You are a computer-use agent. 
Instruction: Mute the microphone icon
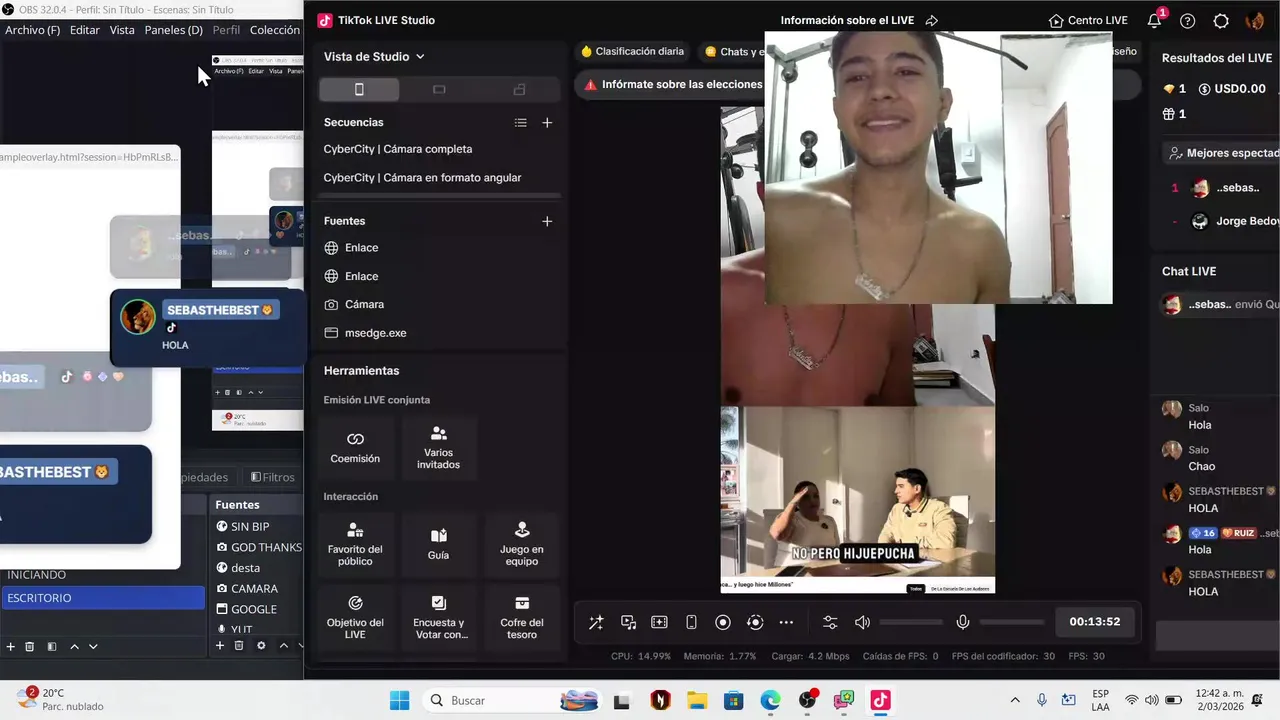click(x=962, y=622)
